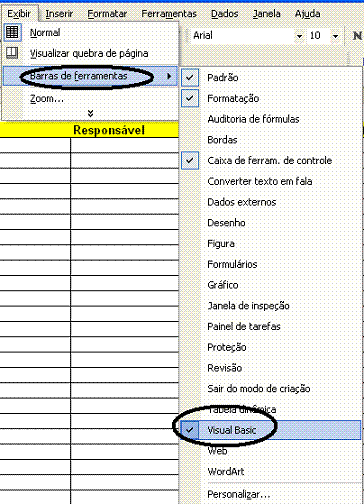Show the Proteção toolbar

click(271, 347)
